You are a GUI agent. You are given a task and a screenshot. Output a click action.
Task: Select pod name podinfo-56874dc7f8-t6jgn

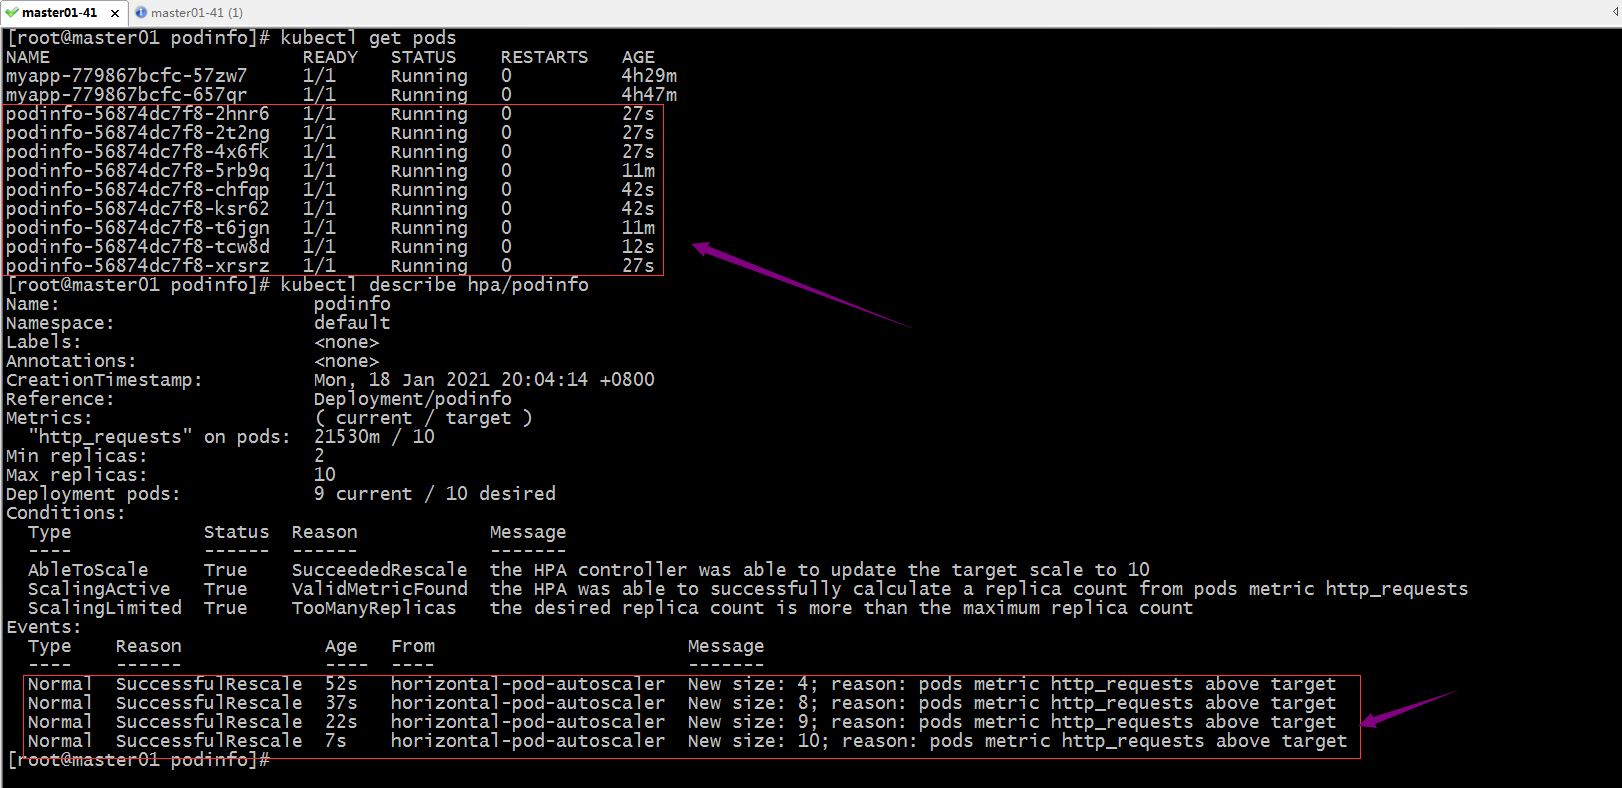click(137, 228)
